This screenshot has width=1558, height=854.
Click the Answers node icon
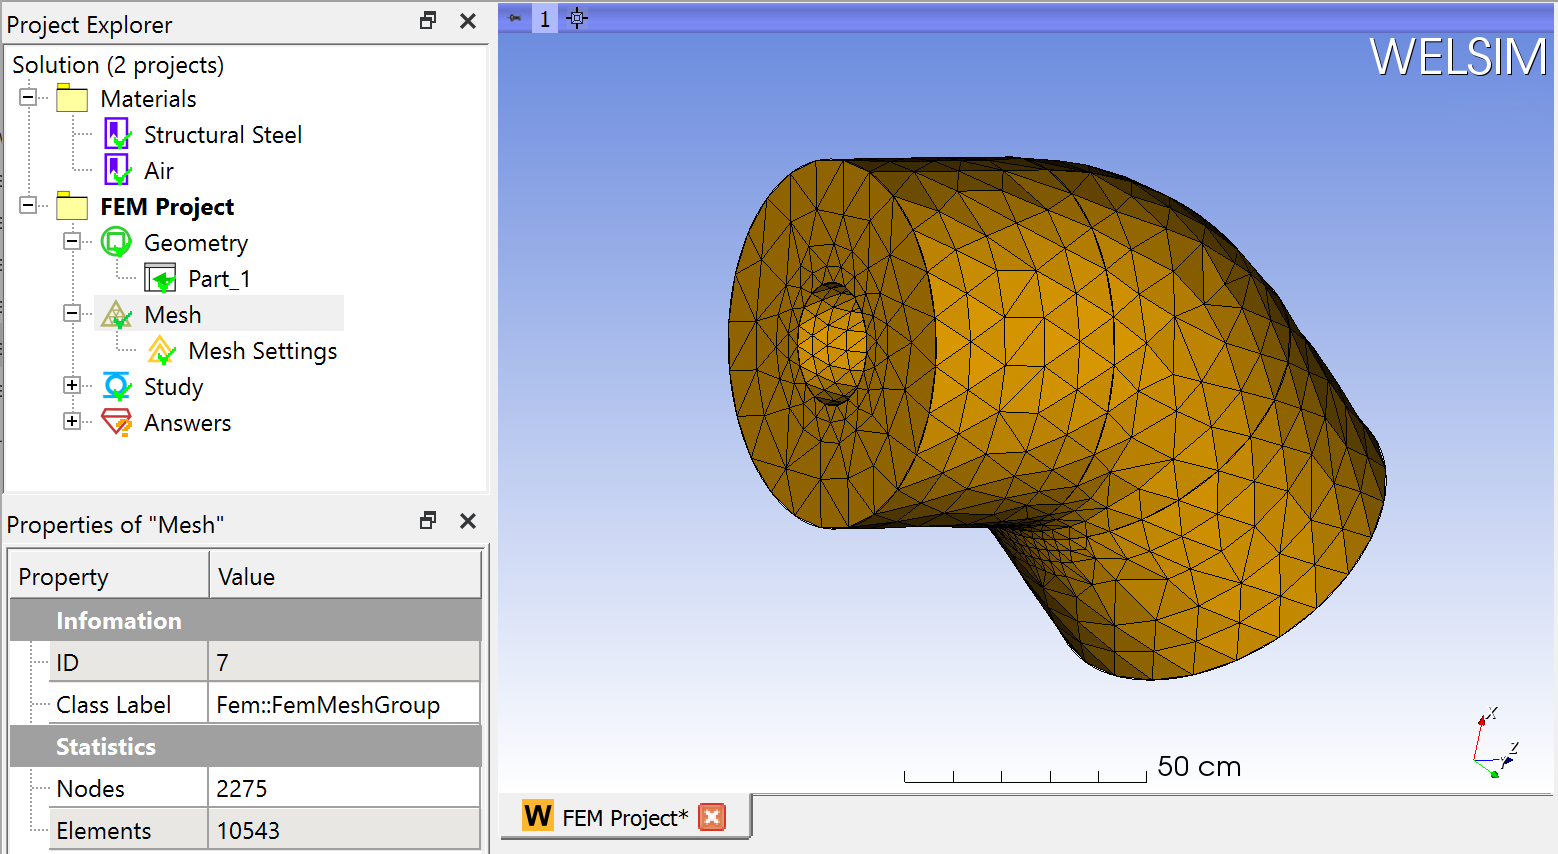[x=117, y=422]
